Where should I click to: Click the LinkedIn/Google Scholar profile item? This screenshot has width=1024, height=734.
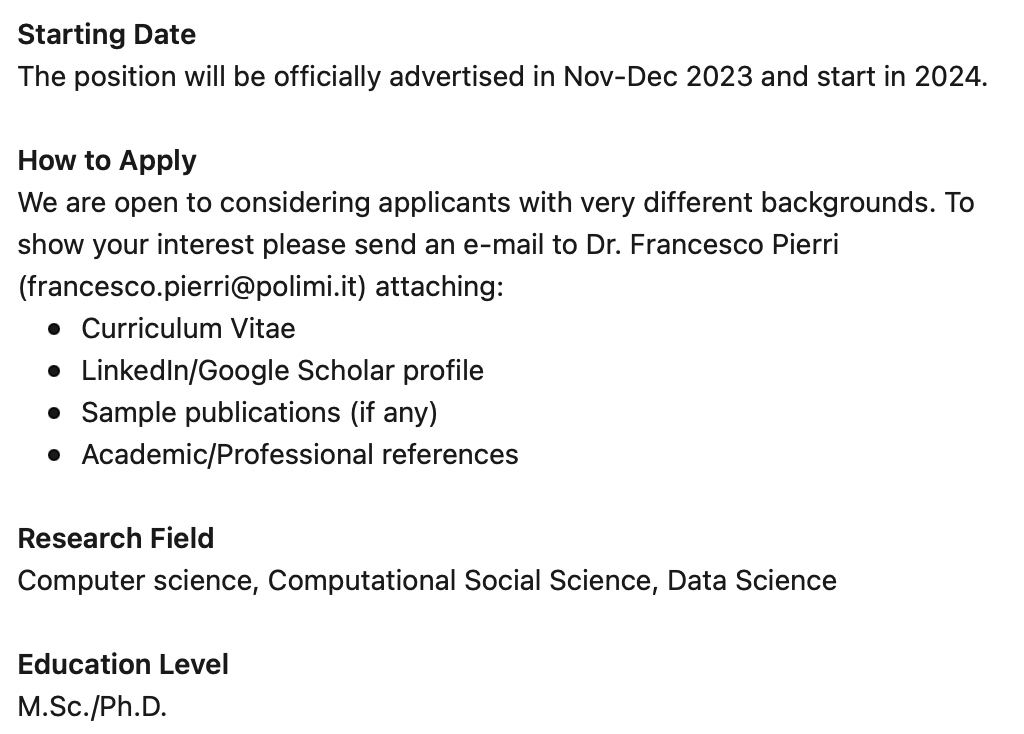282,371
